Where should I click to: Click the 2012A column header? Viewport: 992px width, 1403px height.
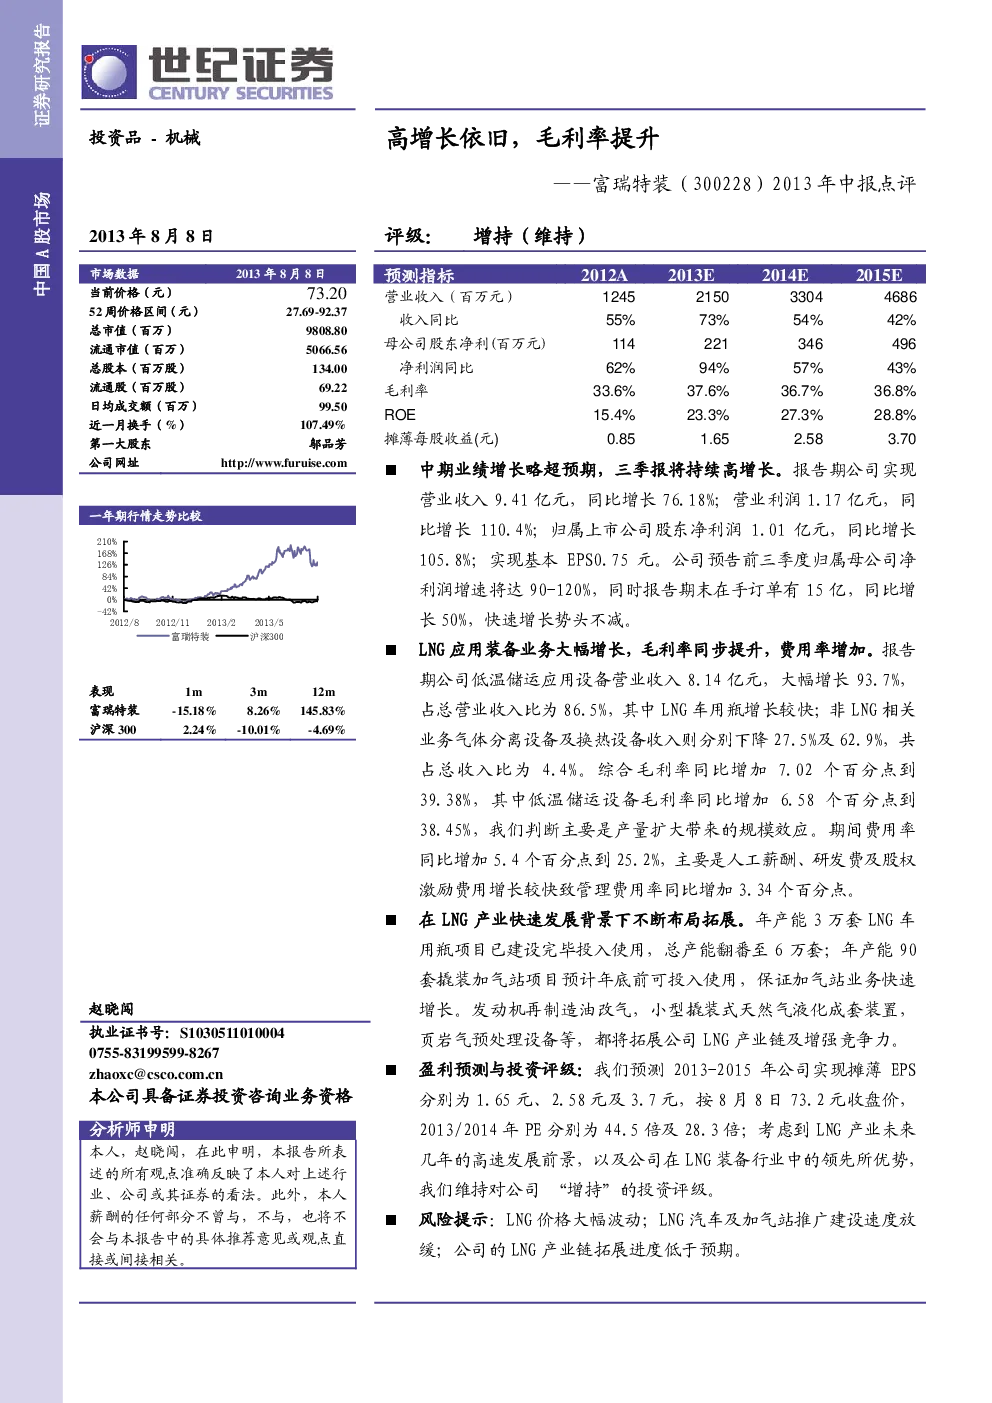(605, 275)
